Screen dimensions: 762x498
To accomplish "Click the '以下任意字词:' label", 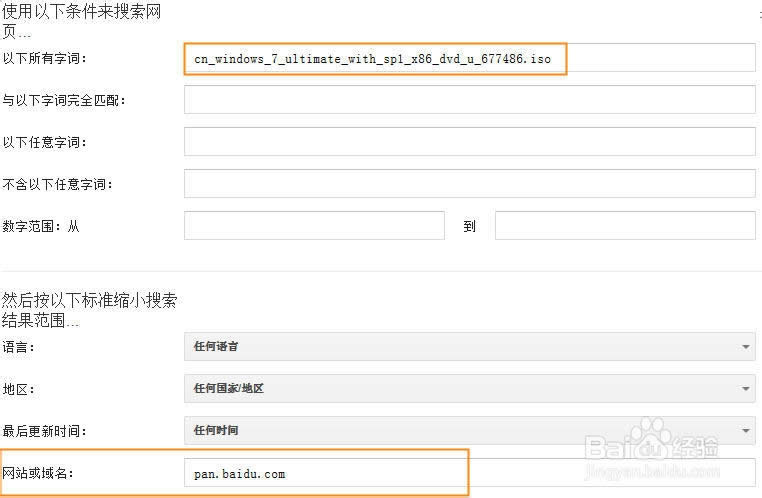I will (45, 142).
